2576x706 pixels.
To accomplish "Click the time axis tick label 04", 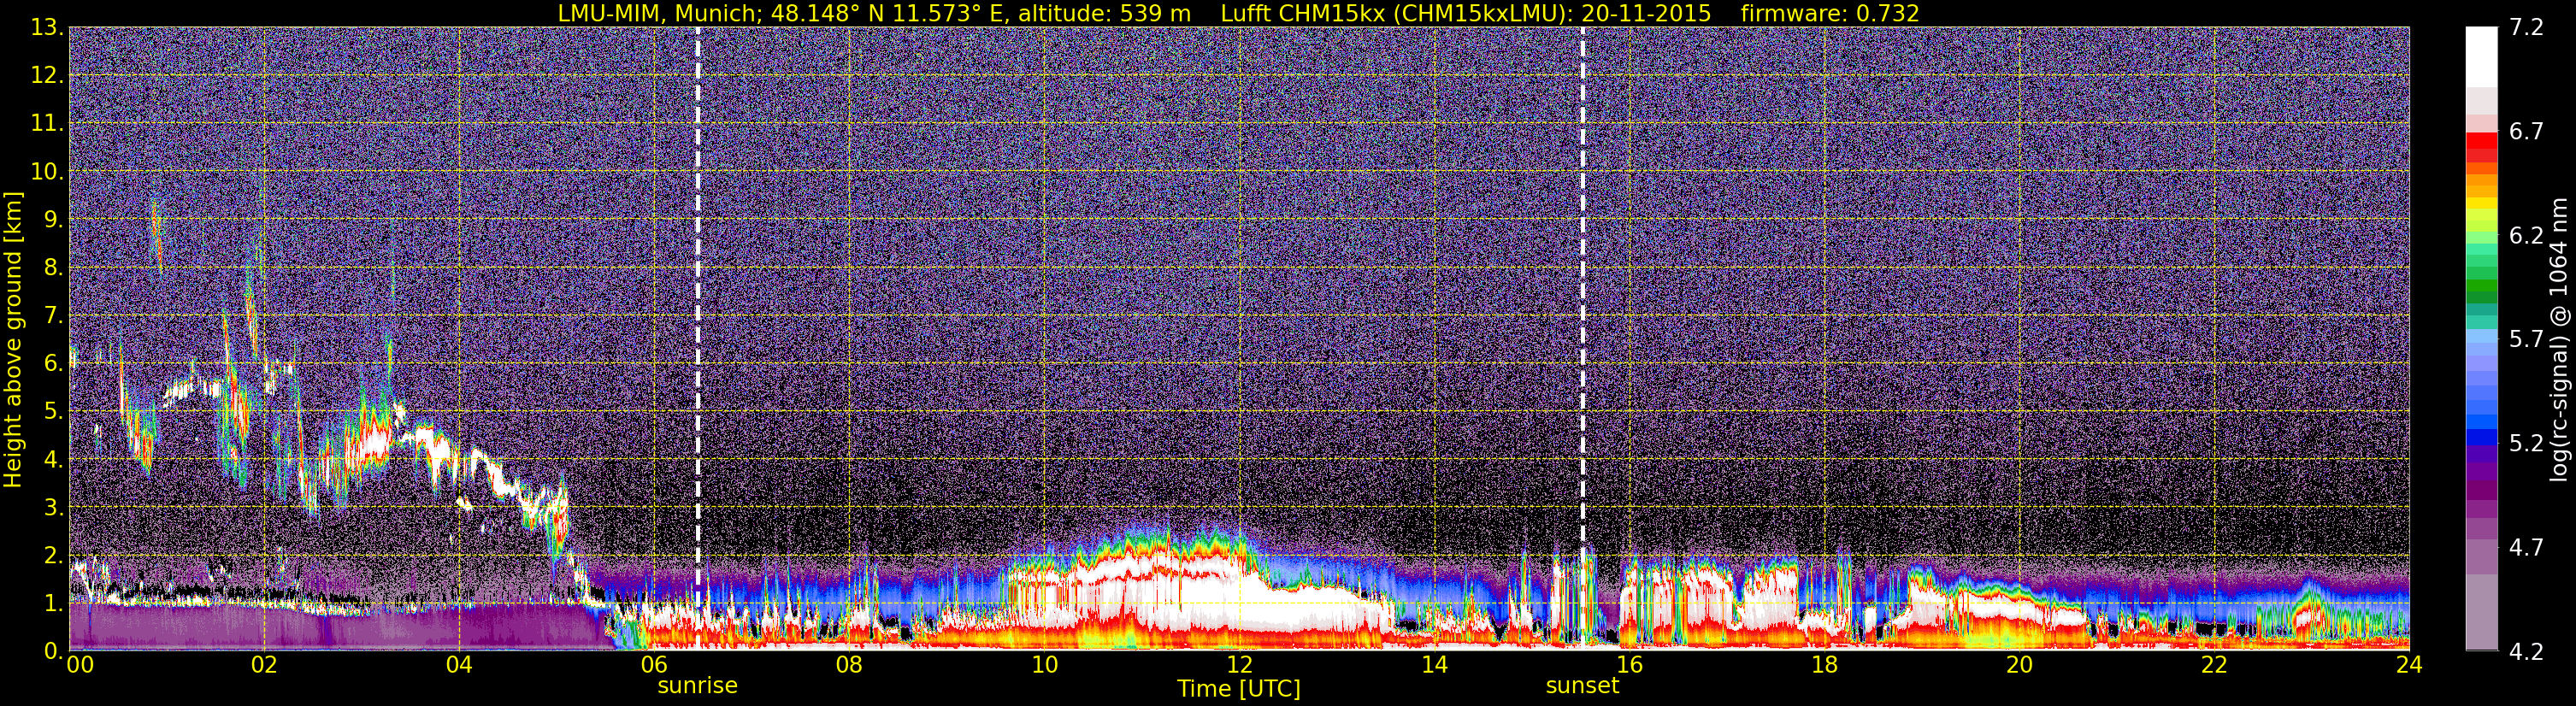I will [459, 666].
